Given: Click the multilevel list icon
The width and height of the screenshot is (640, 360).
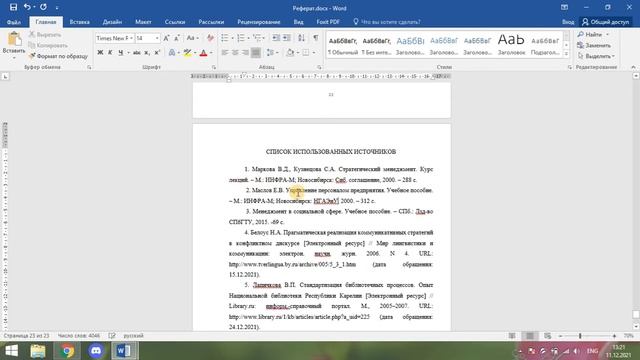Looking at the screenshot, I should (x=257, y=38).
